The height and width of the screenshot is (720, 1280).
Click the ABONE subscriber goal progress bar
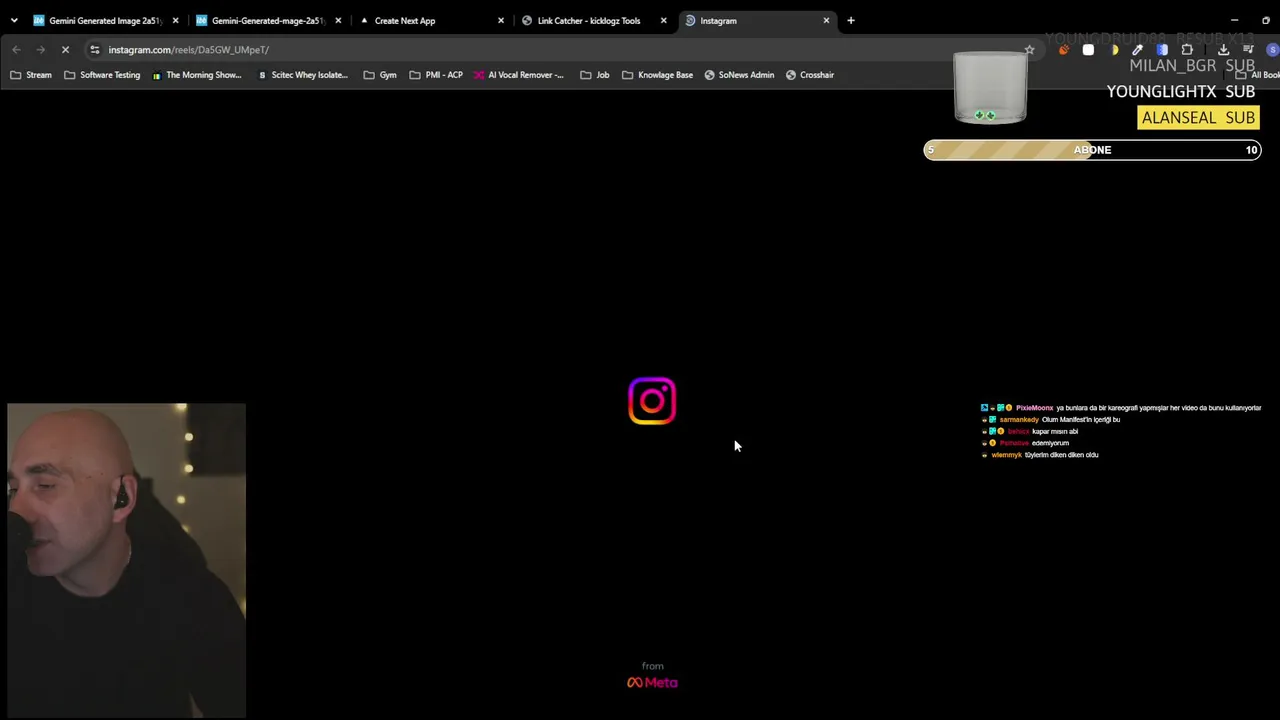(1092, 150)
